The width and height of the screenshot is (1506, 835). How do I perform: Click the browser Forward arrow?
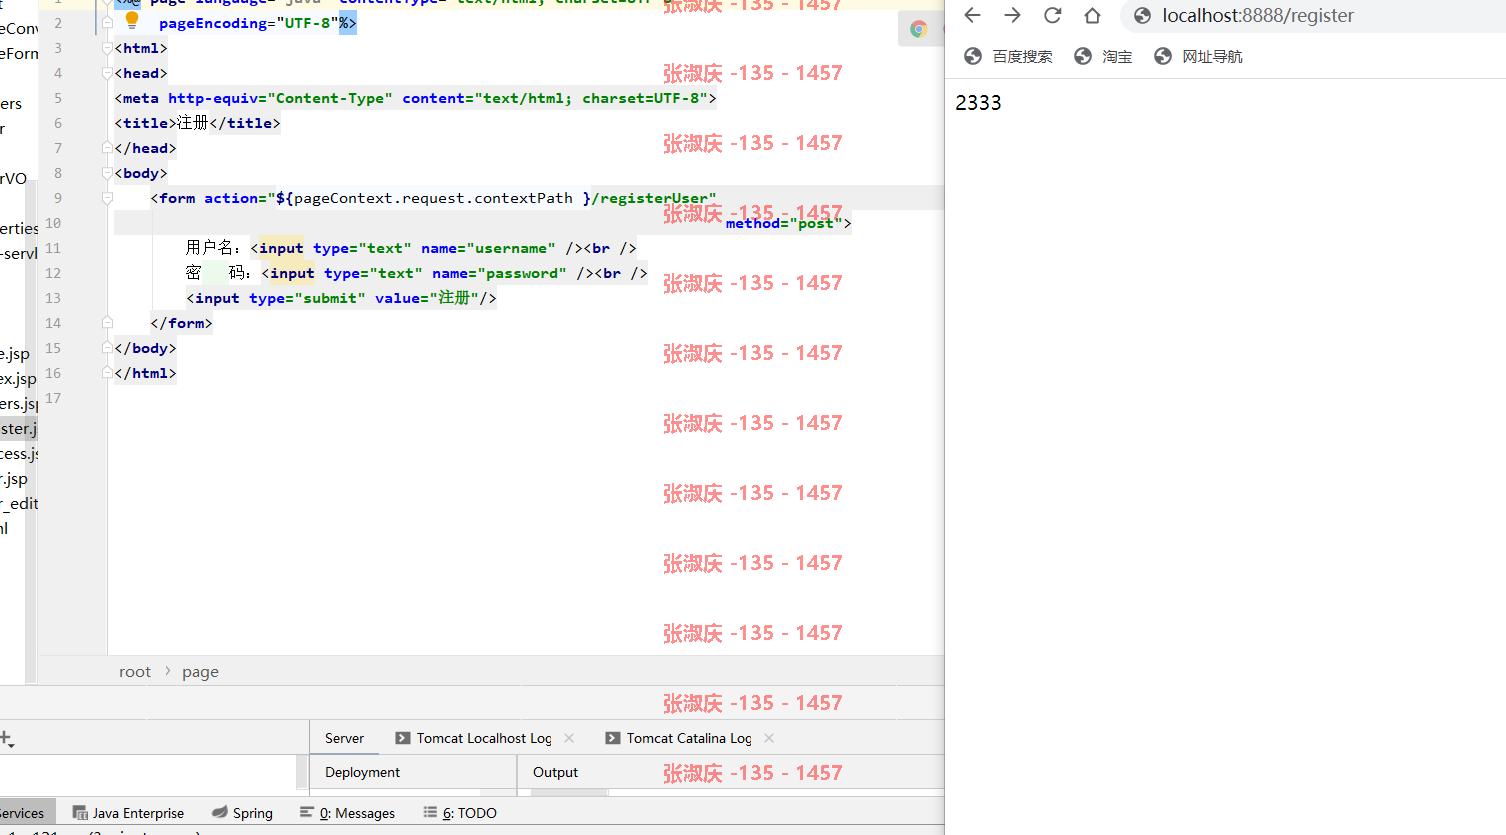point(1012,15)
